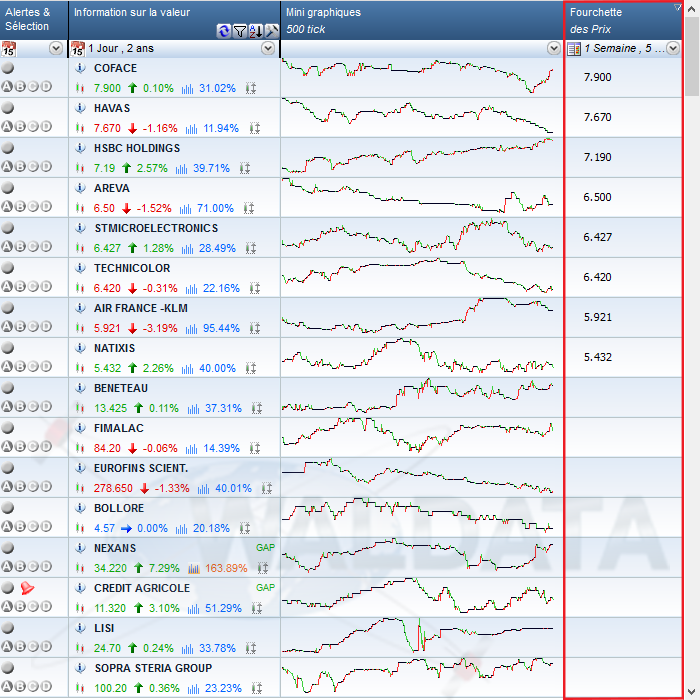Click price range icon after COFACE 31.02%
Image resolution: width=700 pixels, height=700 pixels.
[251, 88]
